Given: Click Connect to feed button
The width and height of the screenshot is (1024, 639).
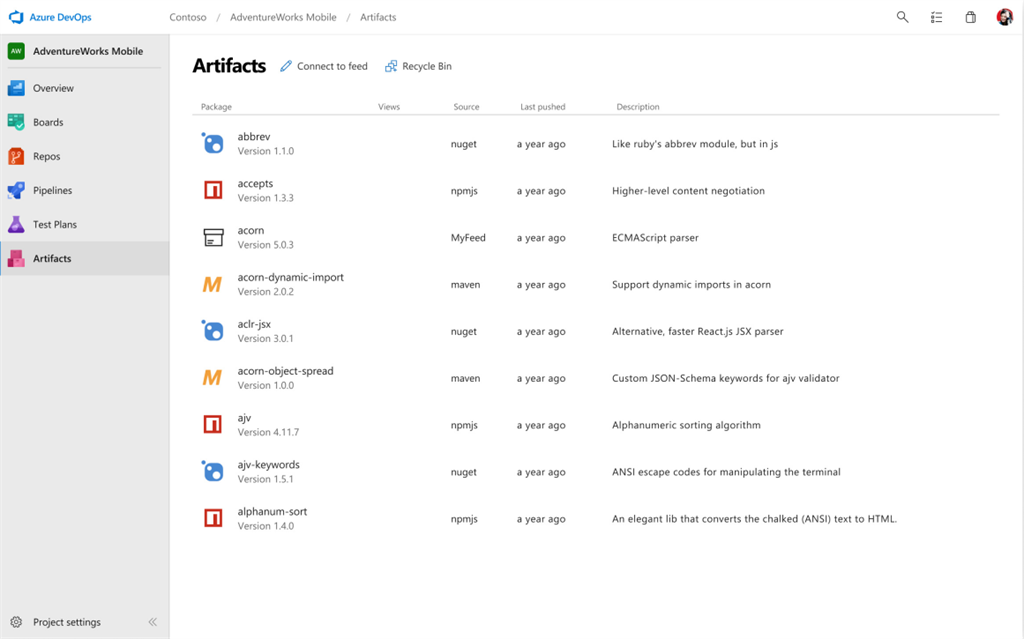Looking at the screenshot, I should pyautogui.click(x=324, y=66).
